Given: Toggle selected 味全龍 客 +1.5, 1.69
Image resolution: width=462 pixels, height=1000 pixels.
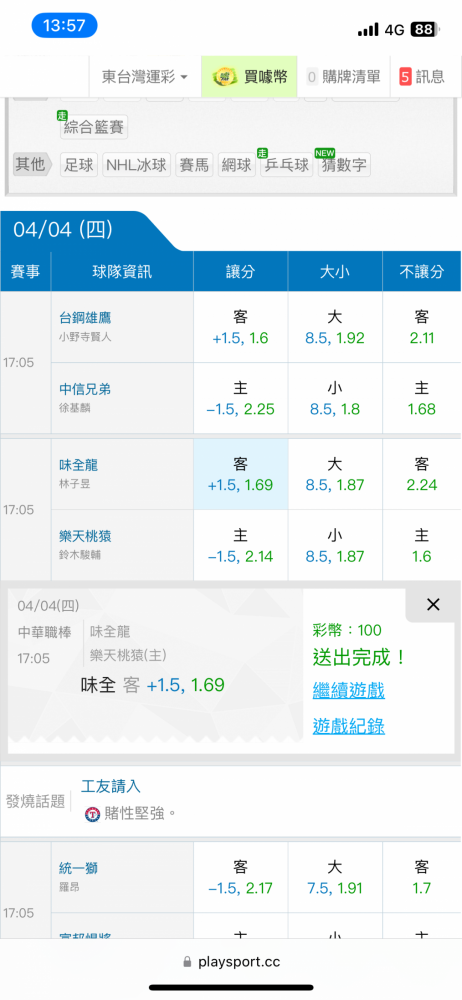Looking at the screenshot, I should coord(241,474).
